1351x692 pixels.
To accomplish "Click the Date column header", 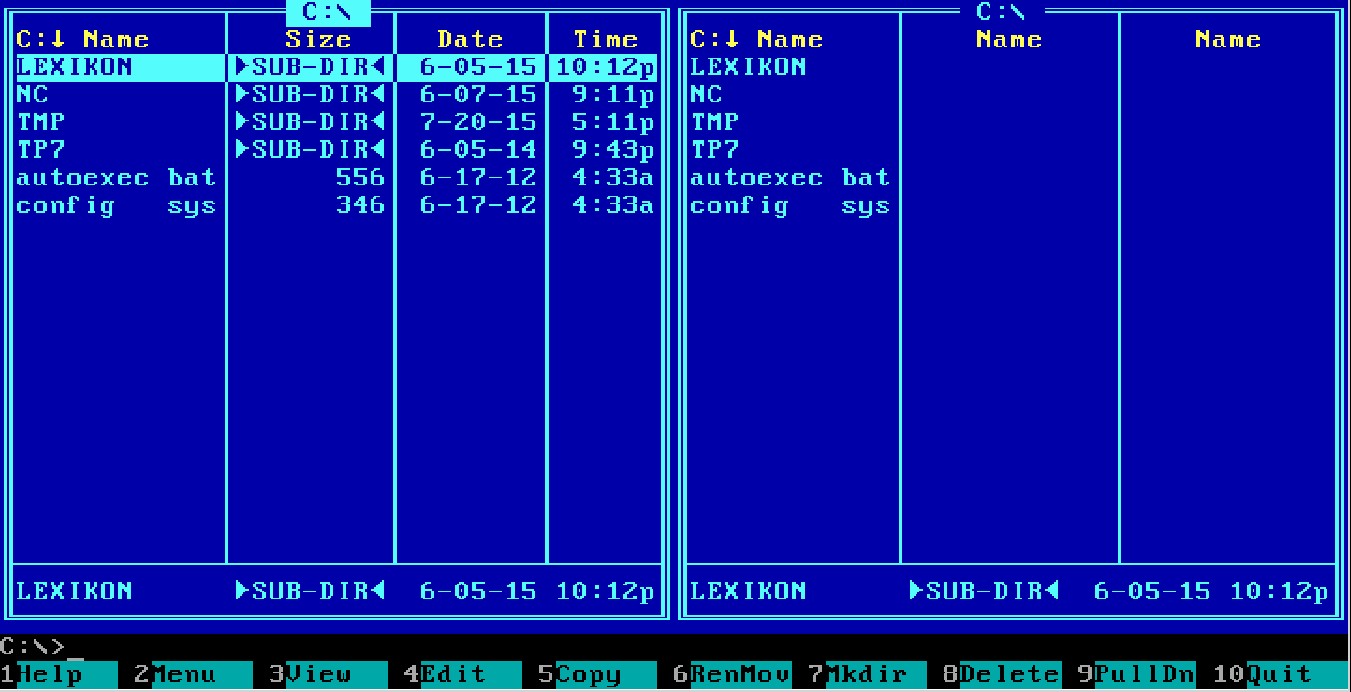I will click(470, 39).
